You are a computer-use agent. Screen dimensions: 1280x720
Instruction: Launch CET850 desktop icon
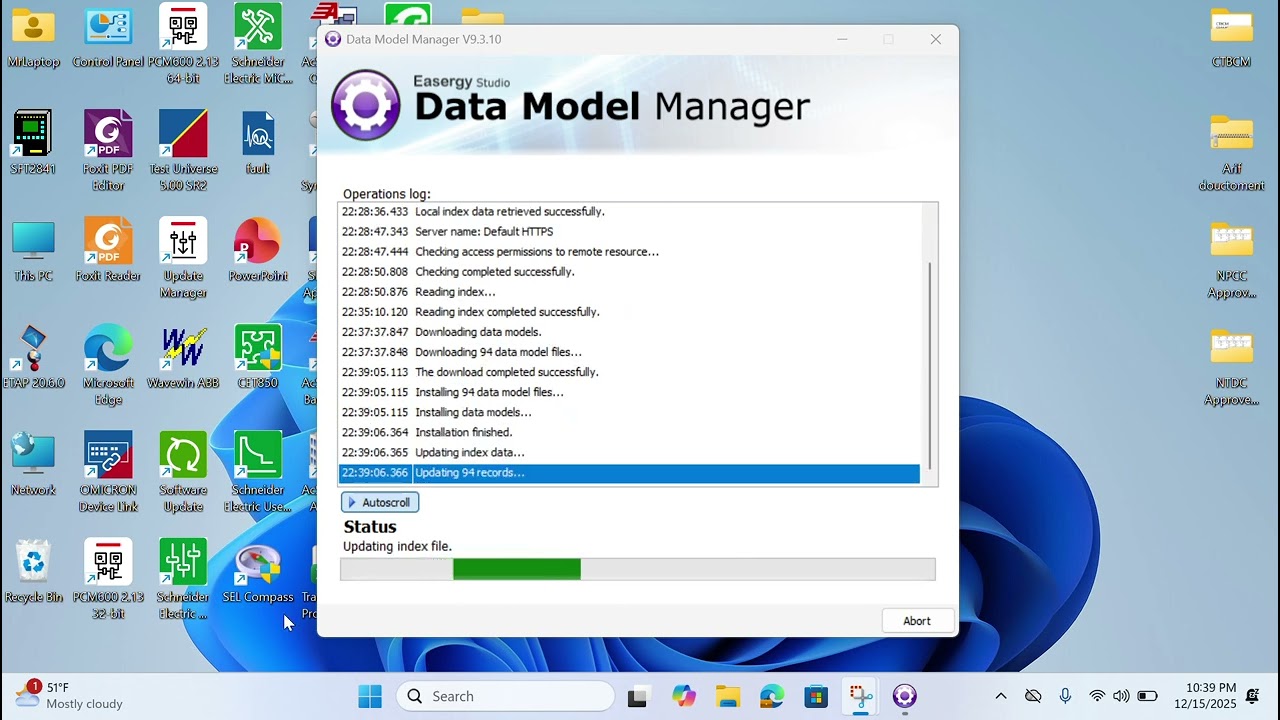tap(258, 359)
